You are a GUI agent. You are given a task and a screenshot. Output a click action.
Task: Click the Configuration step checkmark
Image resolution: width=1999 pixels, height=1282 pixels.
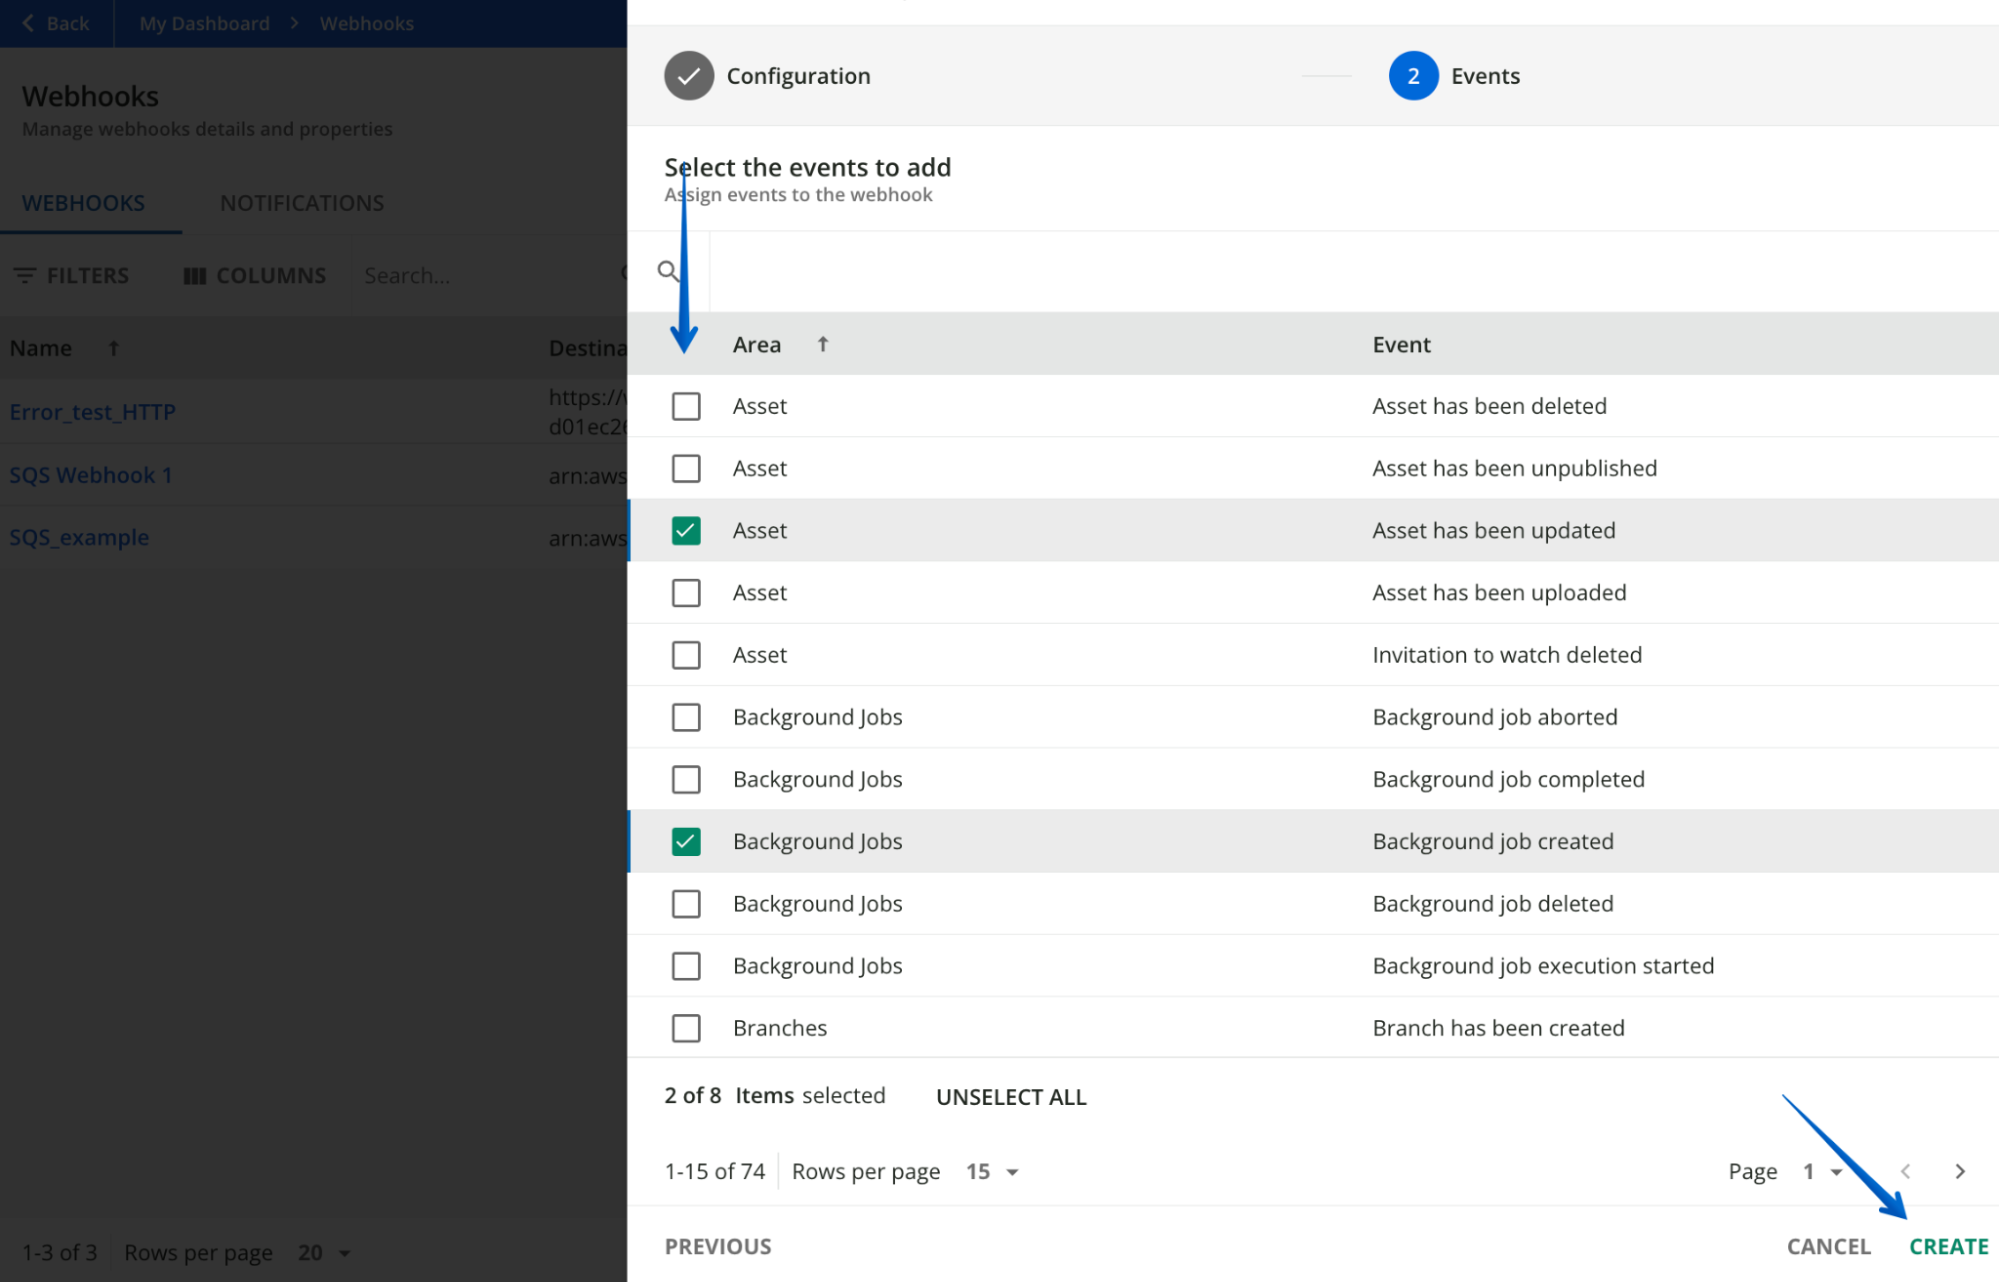point(688,75)
